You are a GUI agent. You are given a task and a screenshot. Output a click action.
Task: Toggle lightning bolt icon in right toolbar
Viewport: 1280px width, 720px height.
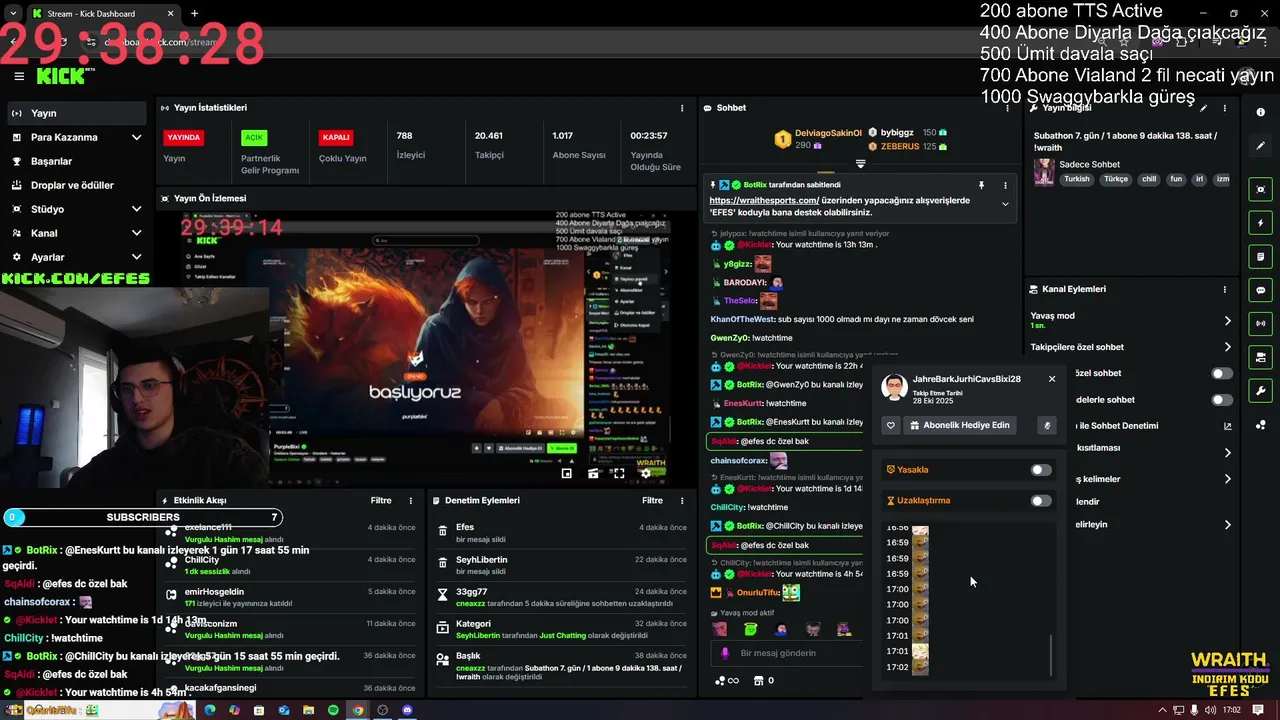(1261, 223)
